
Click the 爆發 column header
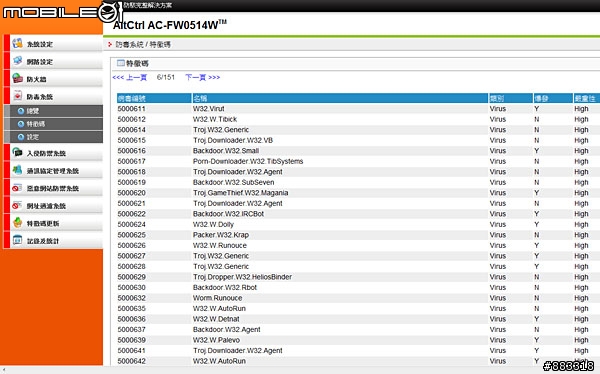point(553,98)
